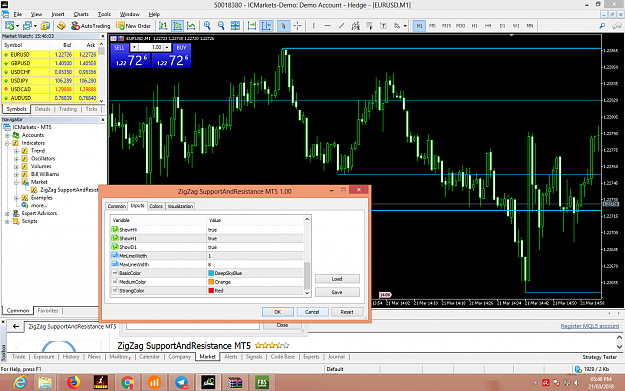Click the Orange MediumColor swatch

211,282
